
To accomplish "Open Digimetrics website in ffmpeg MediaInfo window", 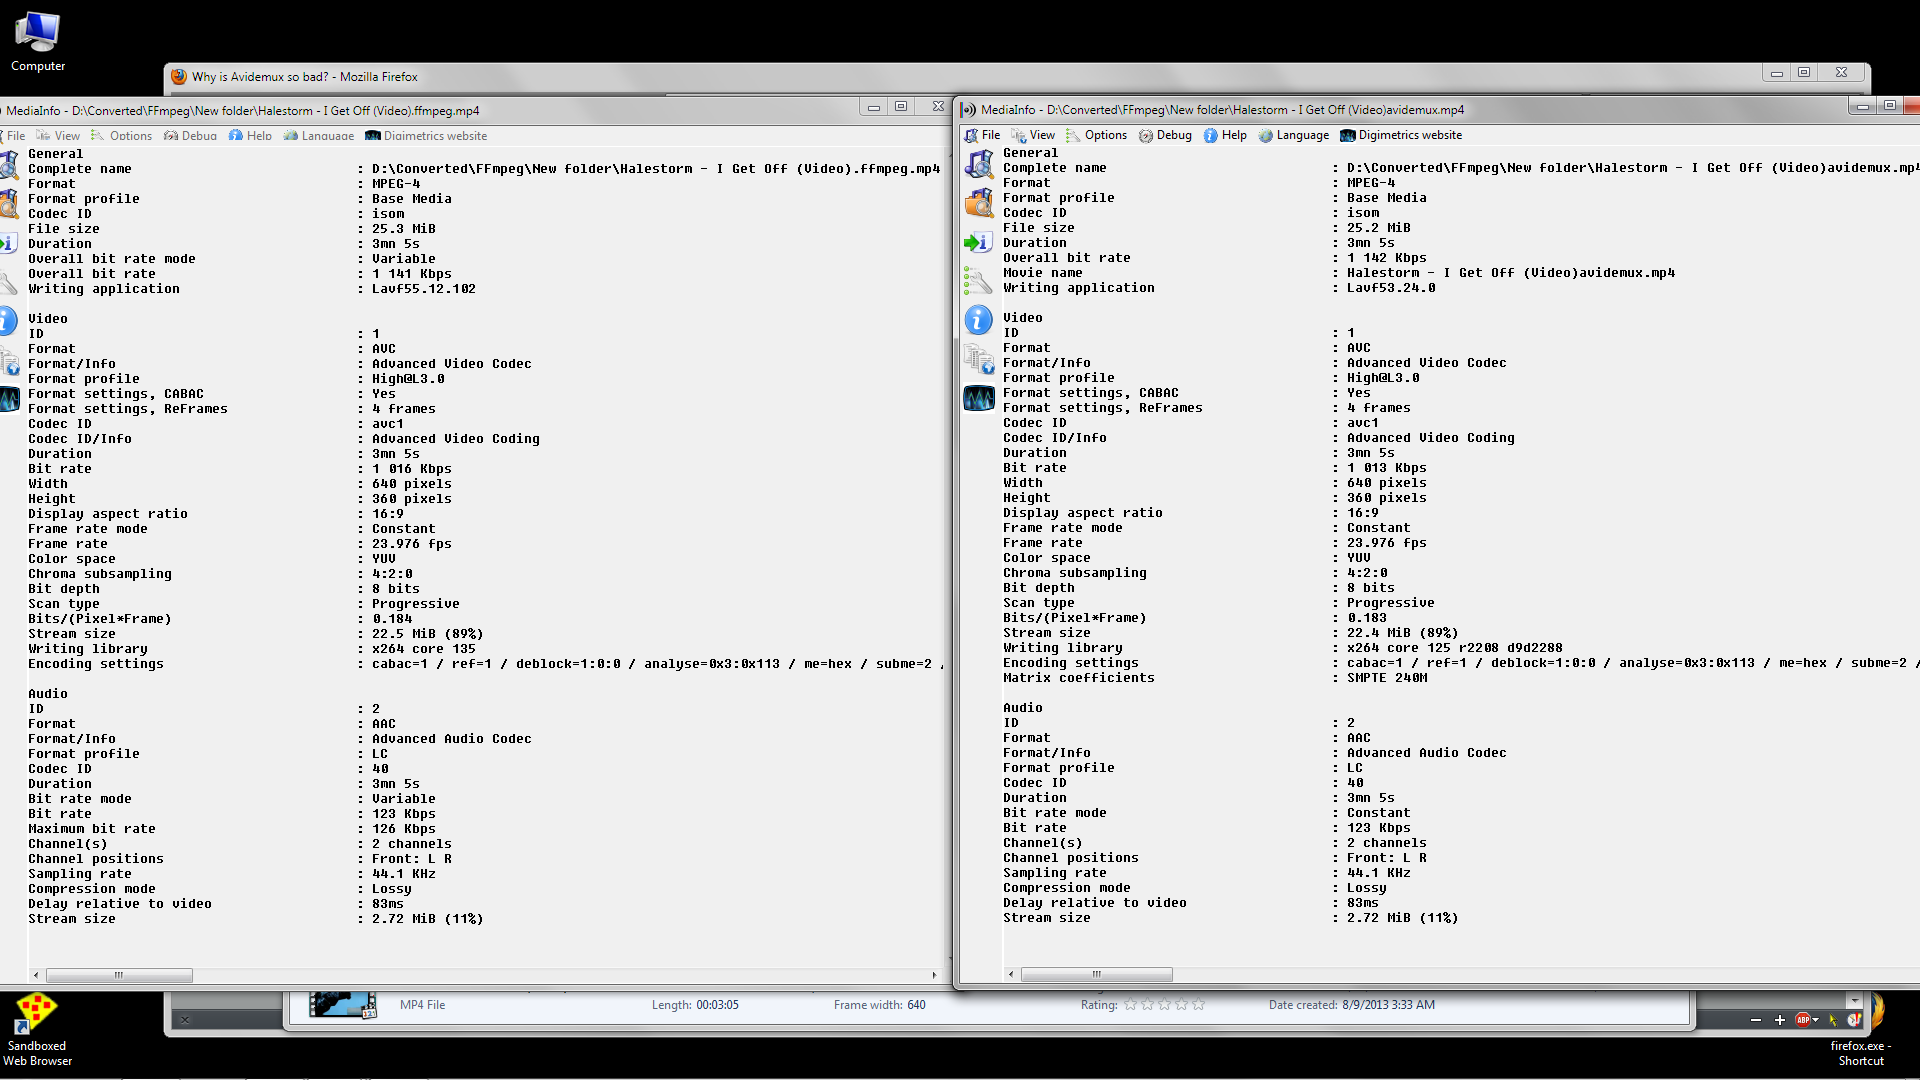I will click(x=426, y=136).
